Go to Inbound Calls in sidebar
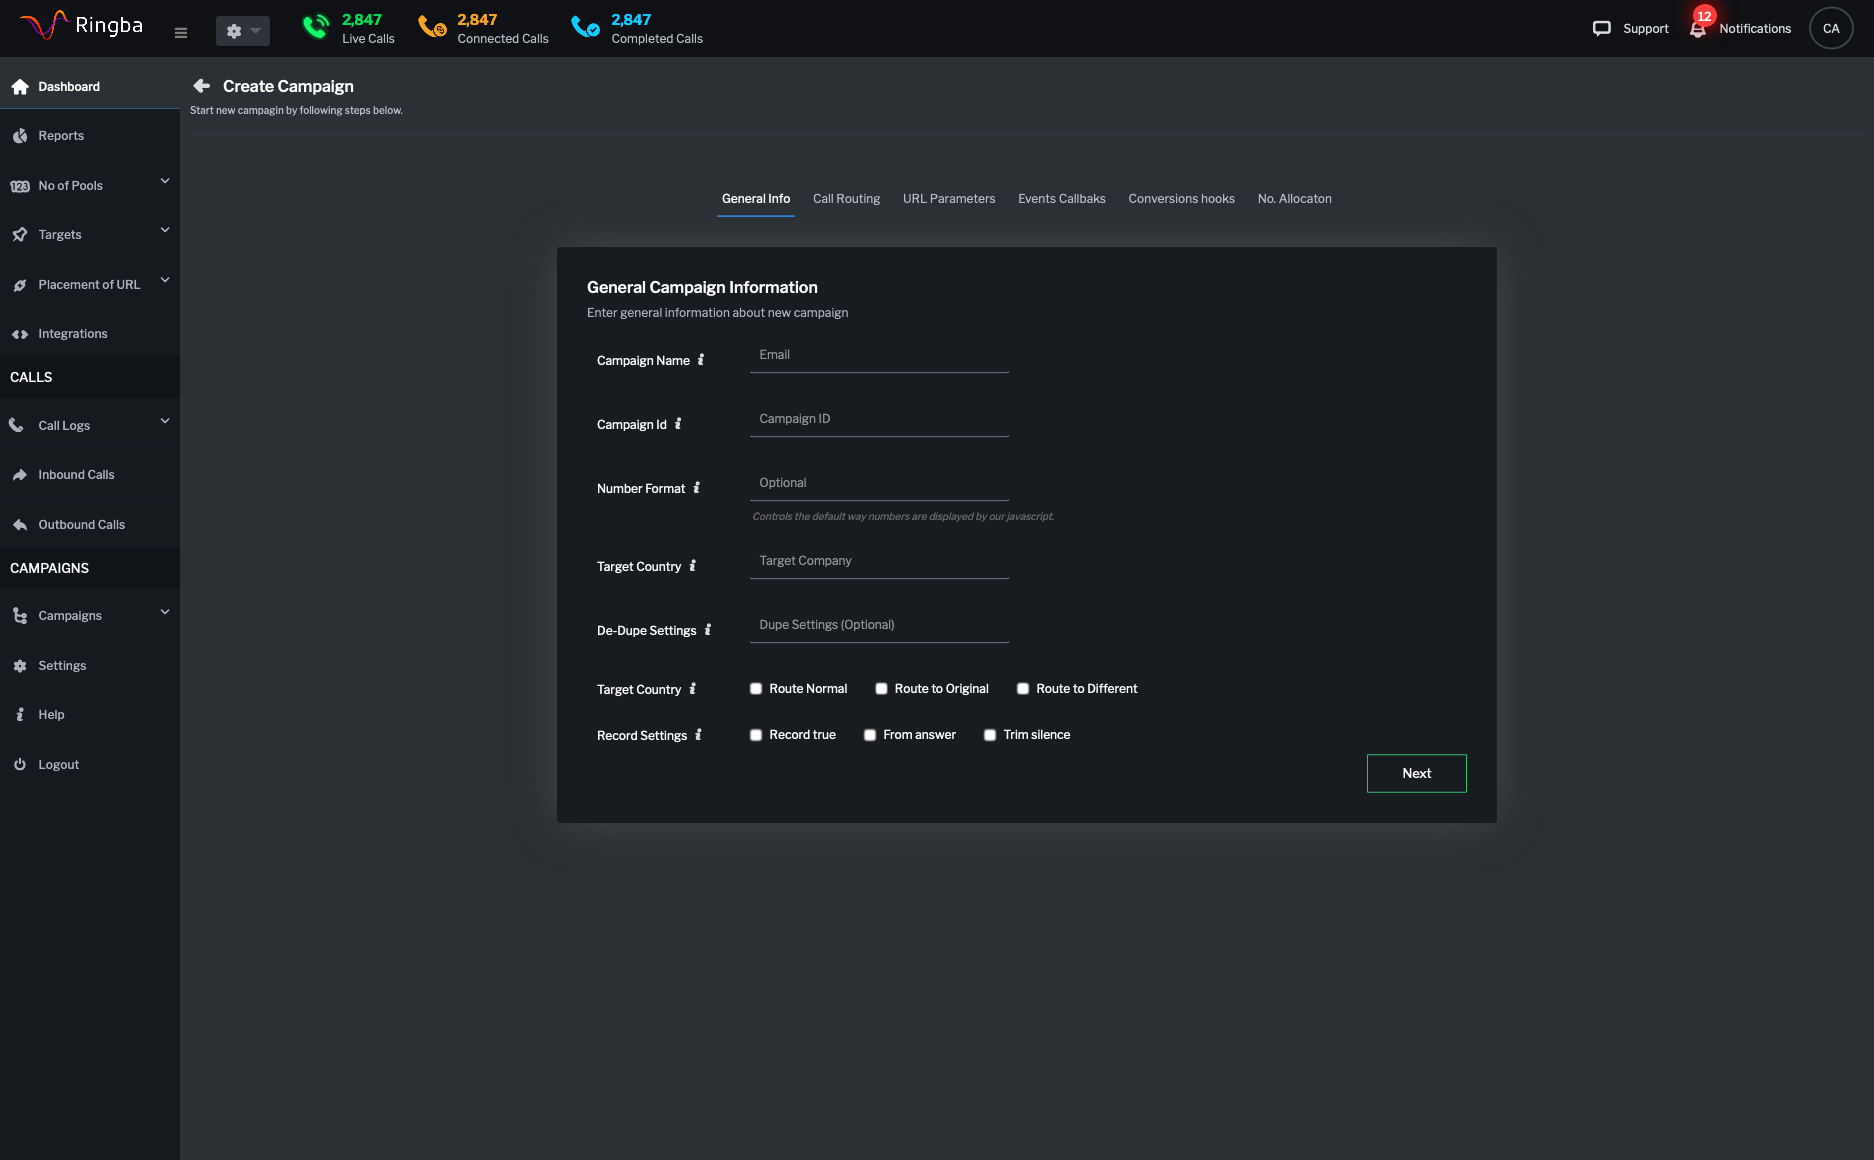Screen dimensions: 1874x1160 coord(76,475)
